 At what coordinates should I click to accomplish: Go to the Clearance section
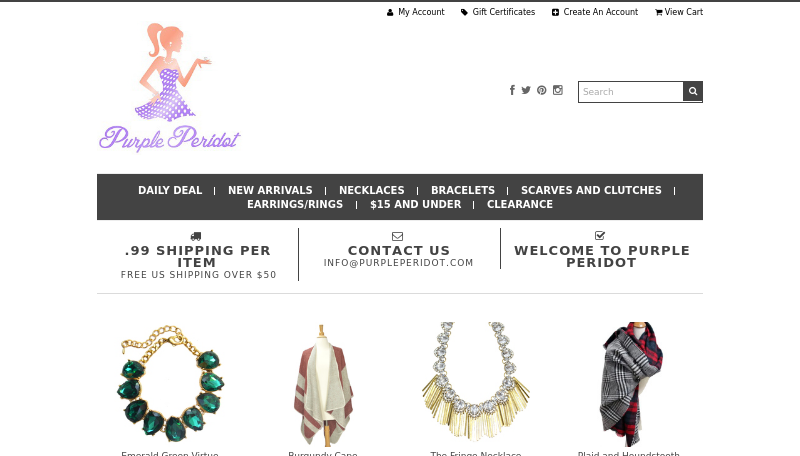click(520, 205)
